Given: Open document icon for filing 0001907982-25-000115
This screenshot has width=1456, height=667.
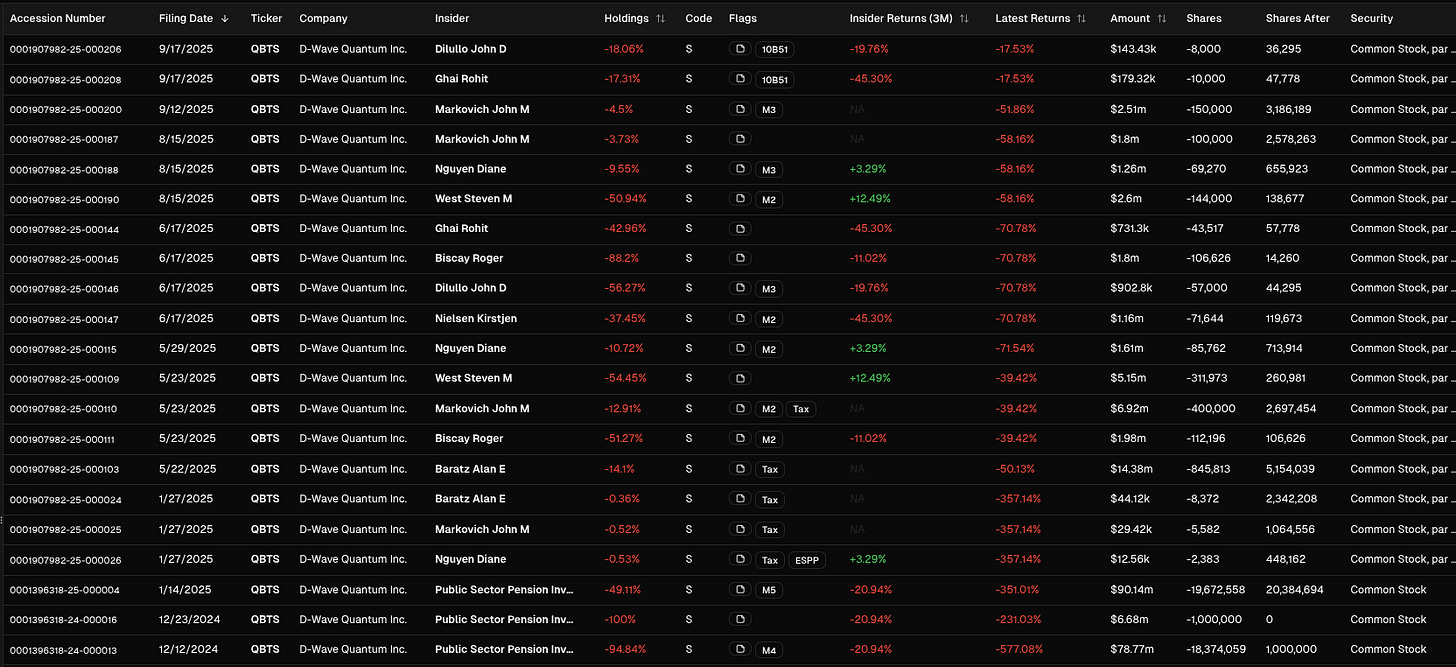Looking at the screenshot, I should 740,349.
